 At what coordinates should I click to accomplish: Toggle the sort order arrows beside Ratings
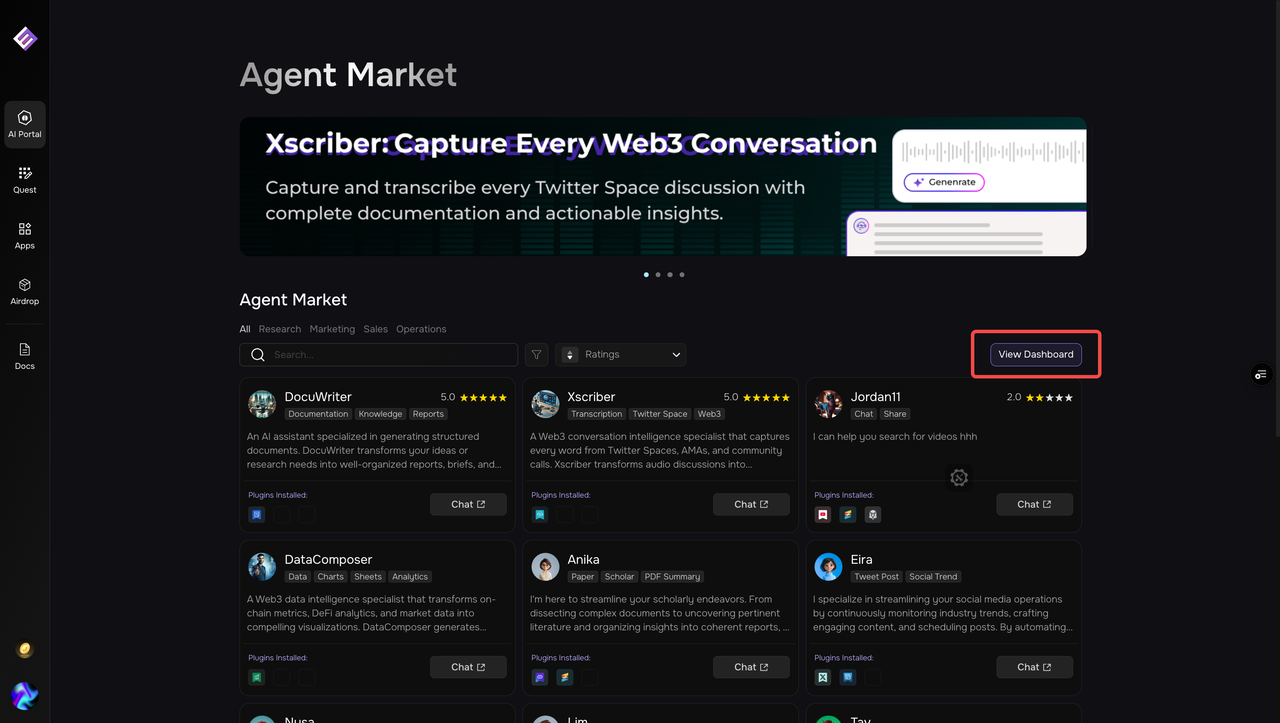(570, 355)
